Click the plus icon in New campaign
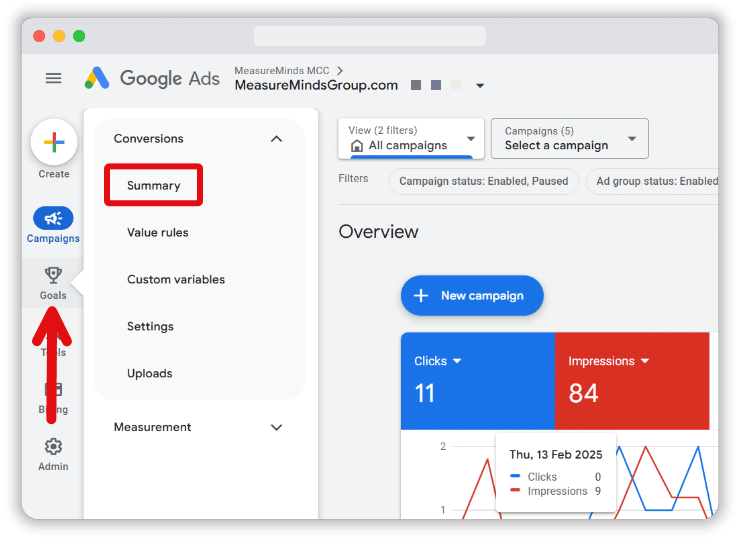 [x=421, y=296]
